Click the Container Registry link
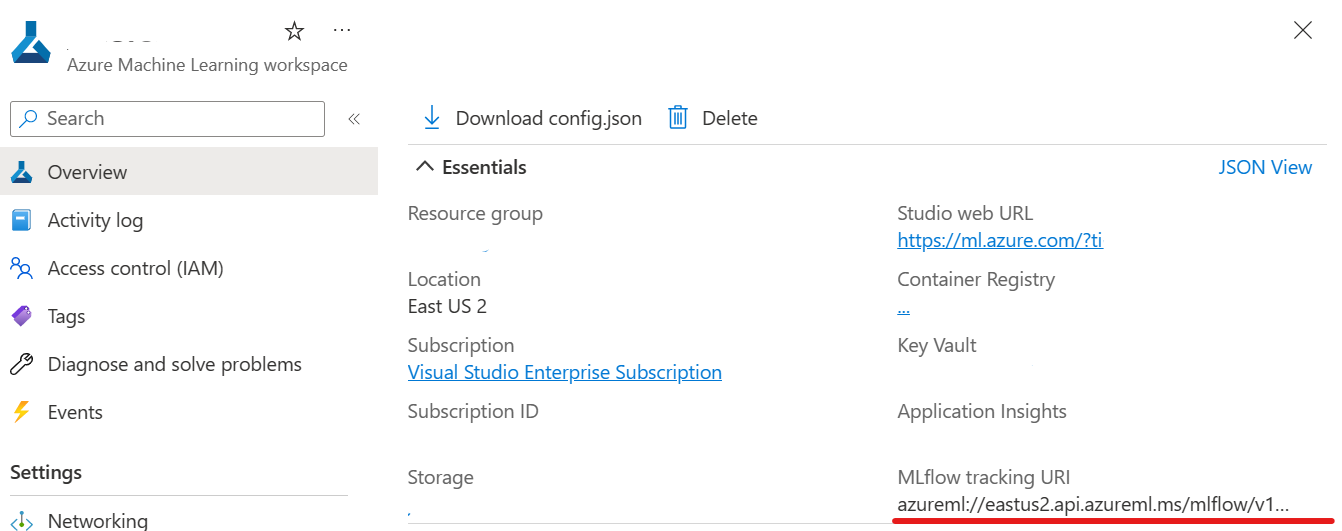The image size is (1342, 531). tap(903, 308)
